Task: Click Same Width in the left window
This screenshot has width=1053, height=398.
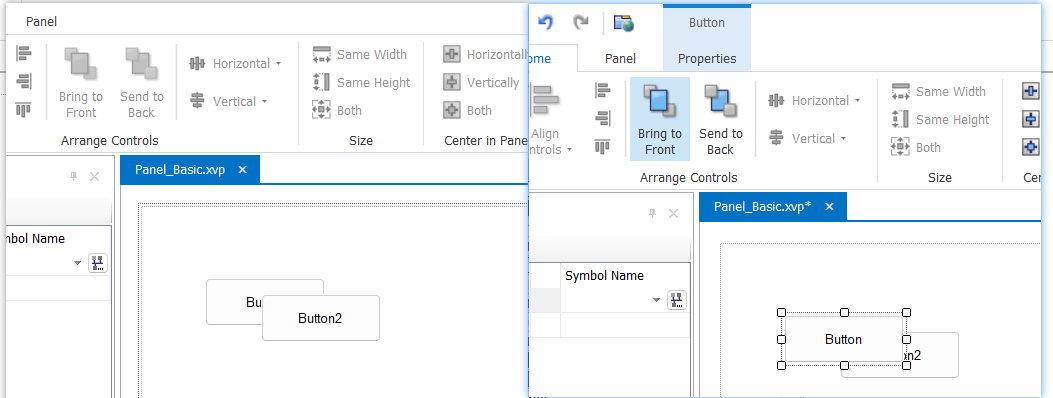Action: tap(359, 54)
